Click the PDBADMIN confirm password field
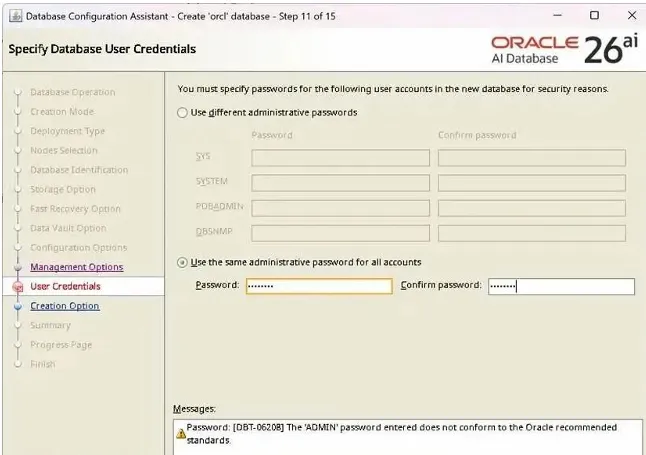This screenshot has height=455, width=646. click(x=532, y=208)
